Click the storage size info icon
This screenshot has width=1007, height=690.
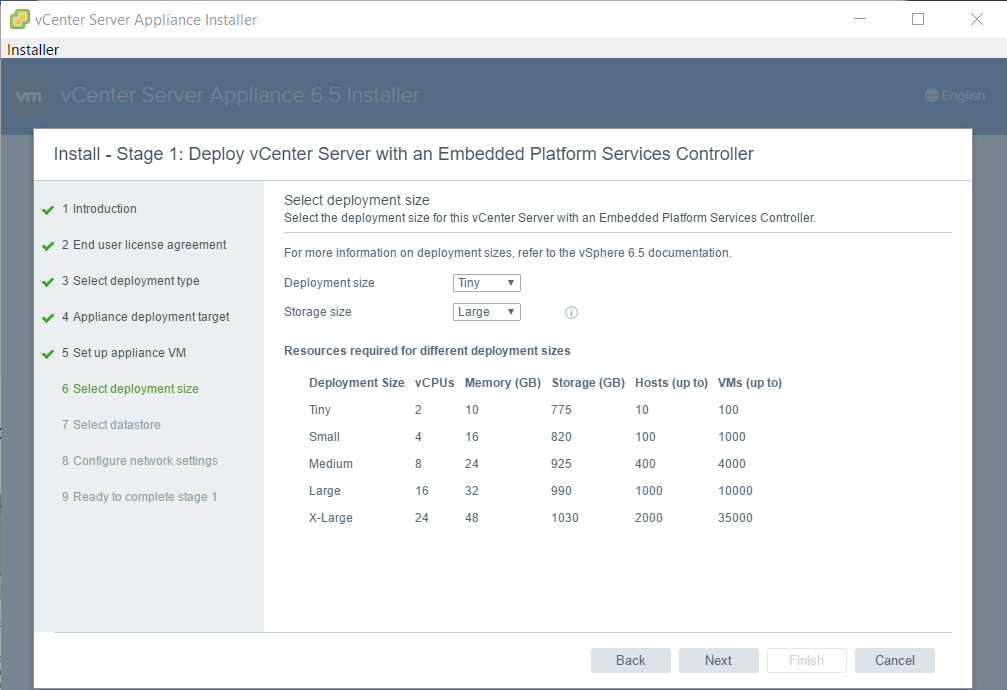click(571, 312)
